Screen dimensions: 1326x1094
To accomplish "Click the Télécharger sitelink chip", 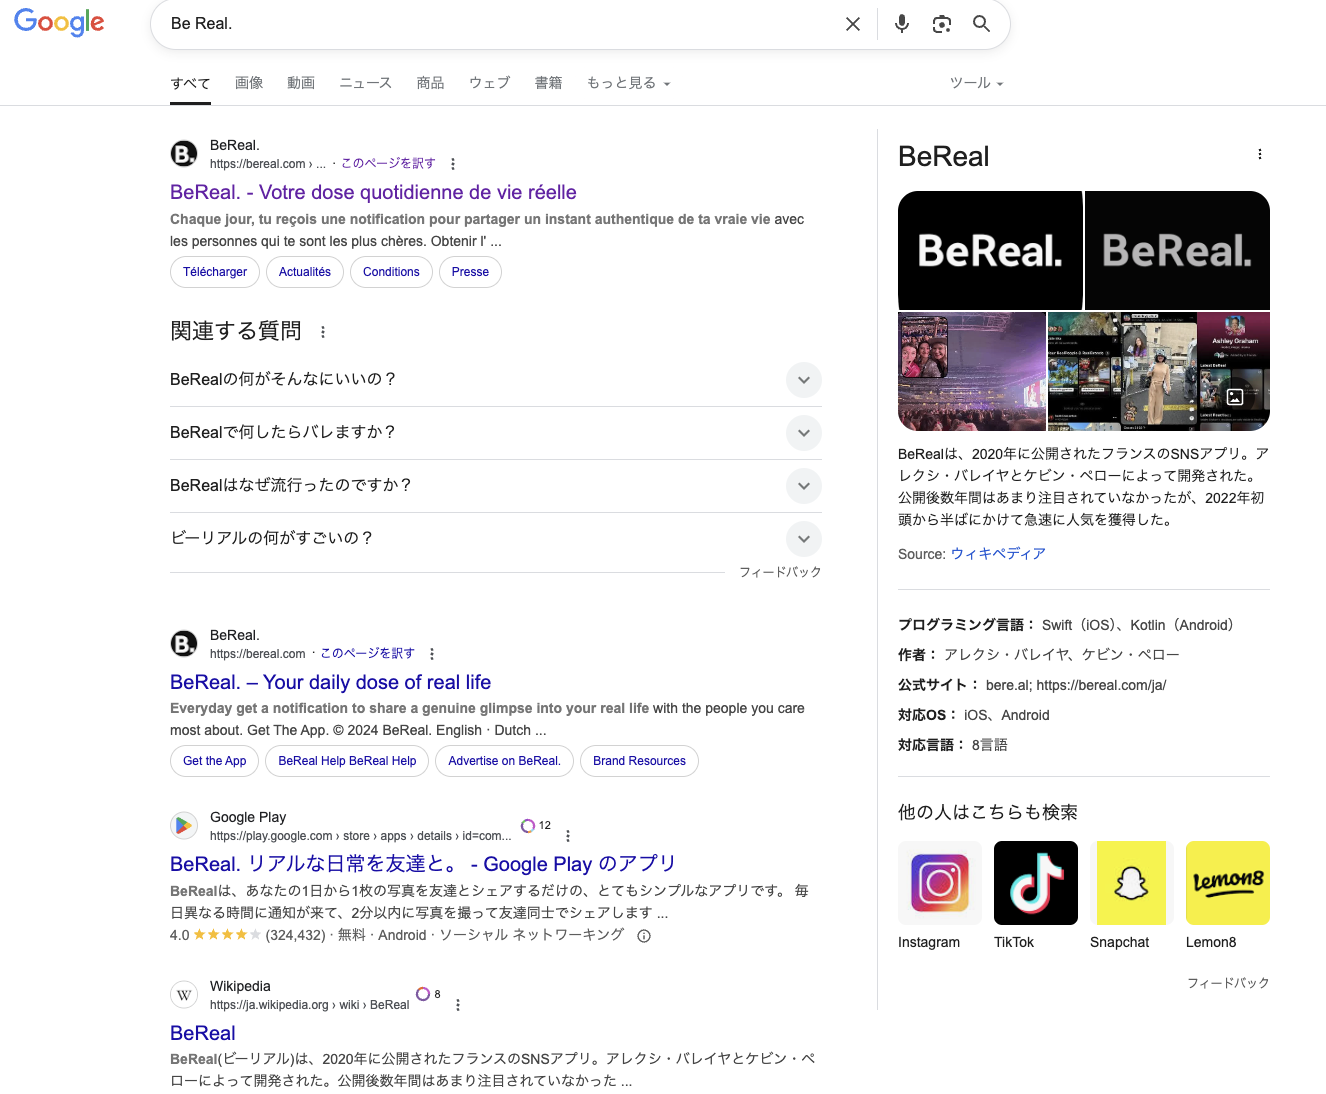I will coord(215,272).
